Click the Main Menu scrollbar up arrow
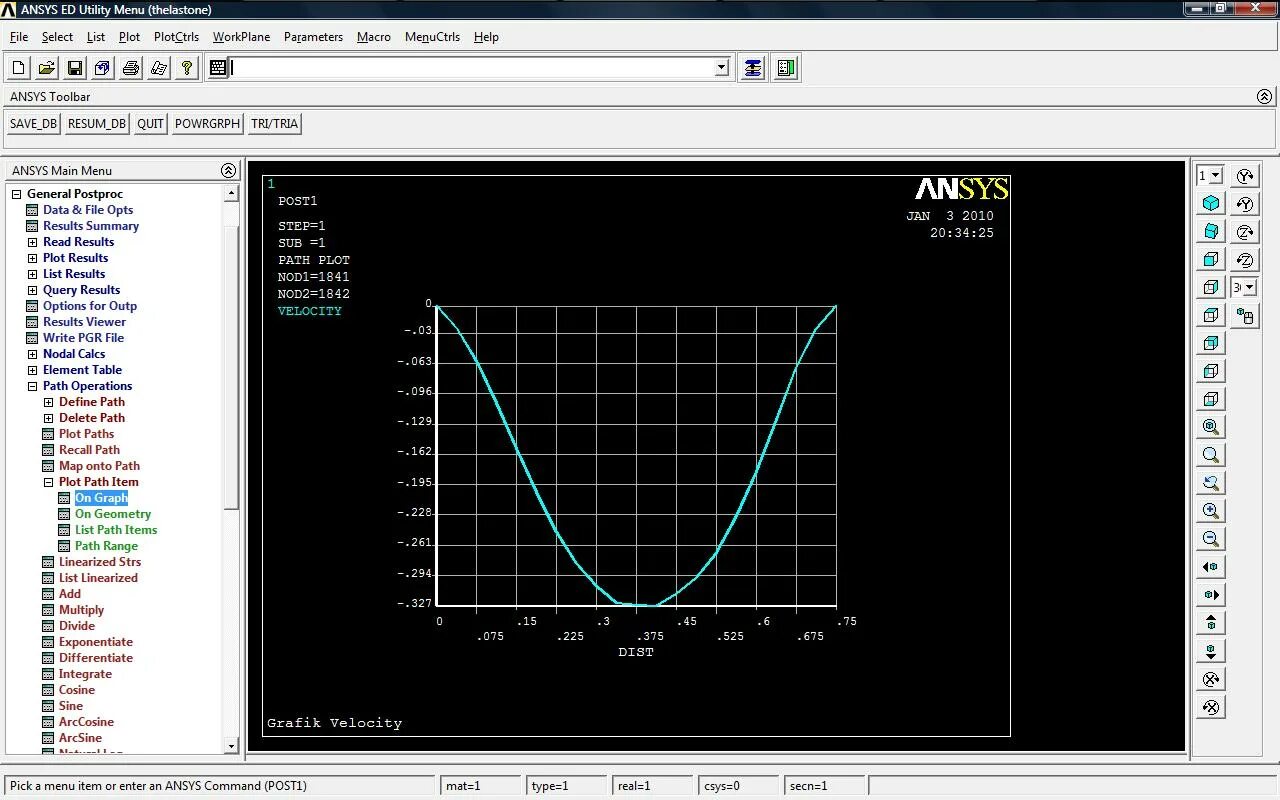The width and height of the screenshot is (1280, 800). pos(231,193)
